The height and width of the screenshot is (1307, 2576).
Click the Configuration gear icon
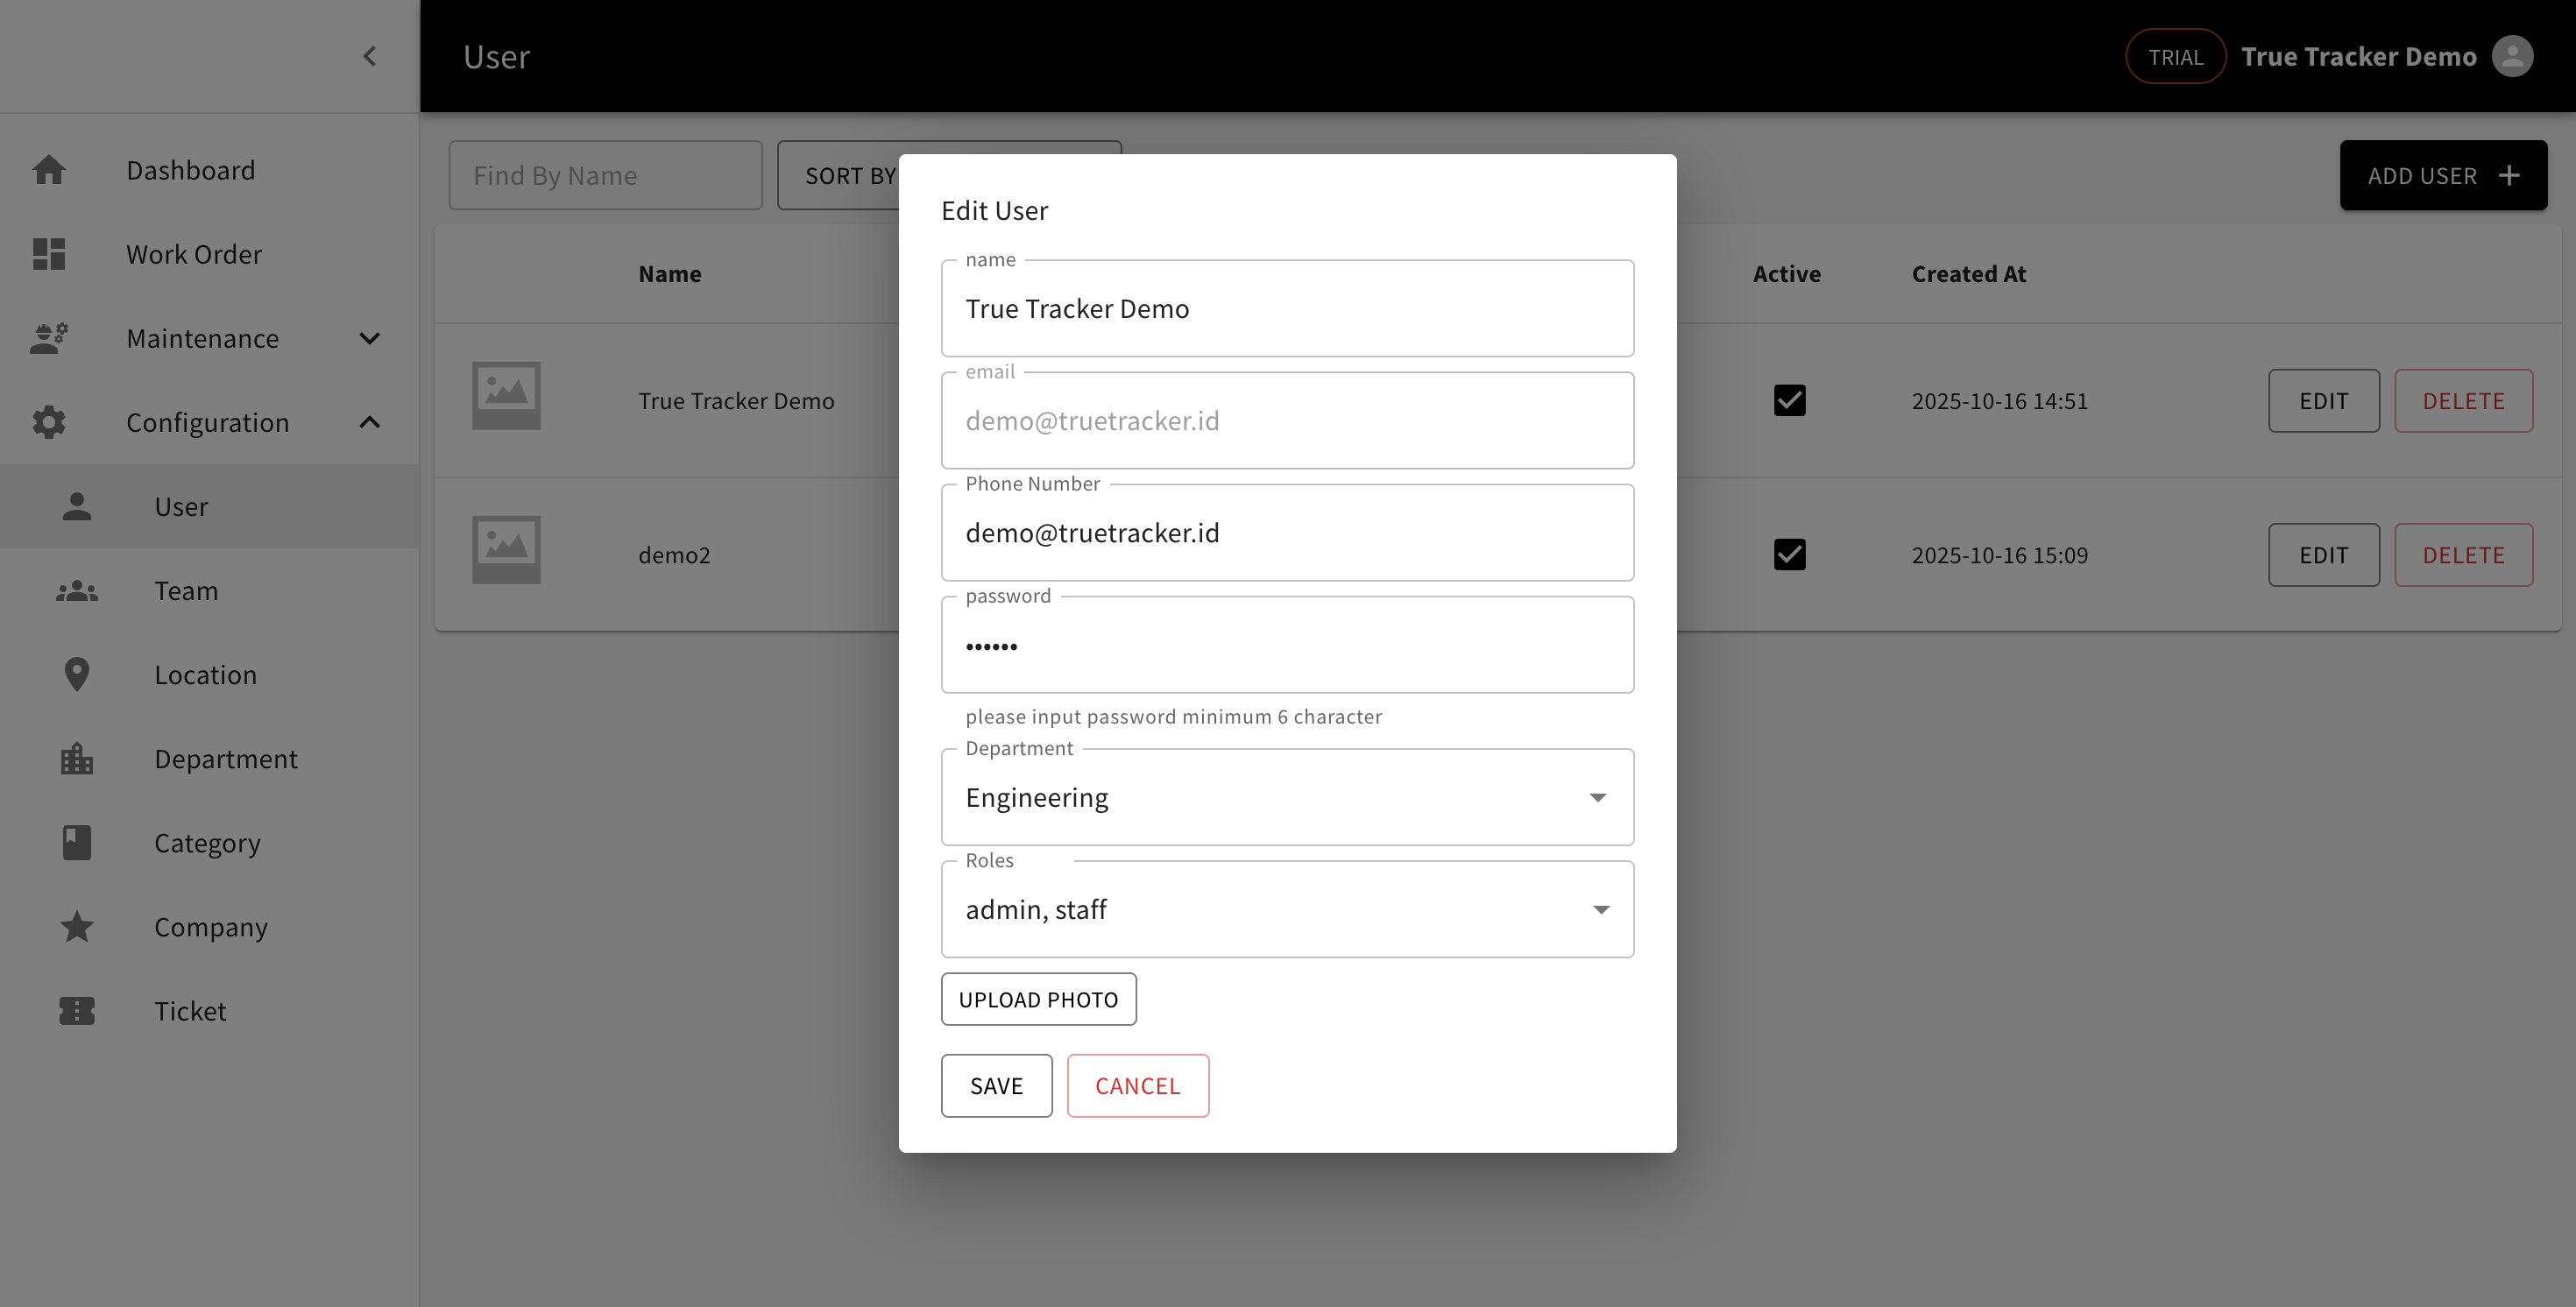tap(49, 421)
